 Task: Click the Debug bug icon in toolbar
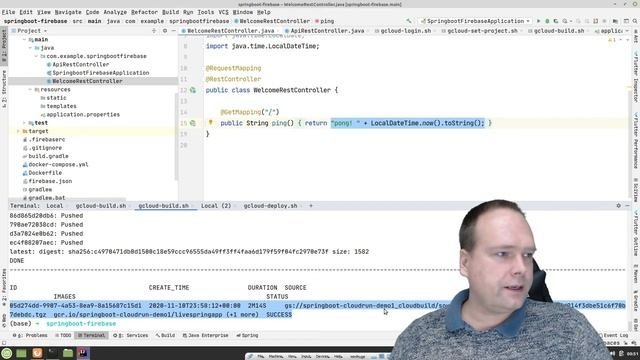547,21
